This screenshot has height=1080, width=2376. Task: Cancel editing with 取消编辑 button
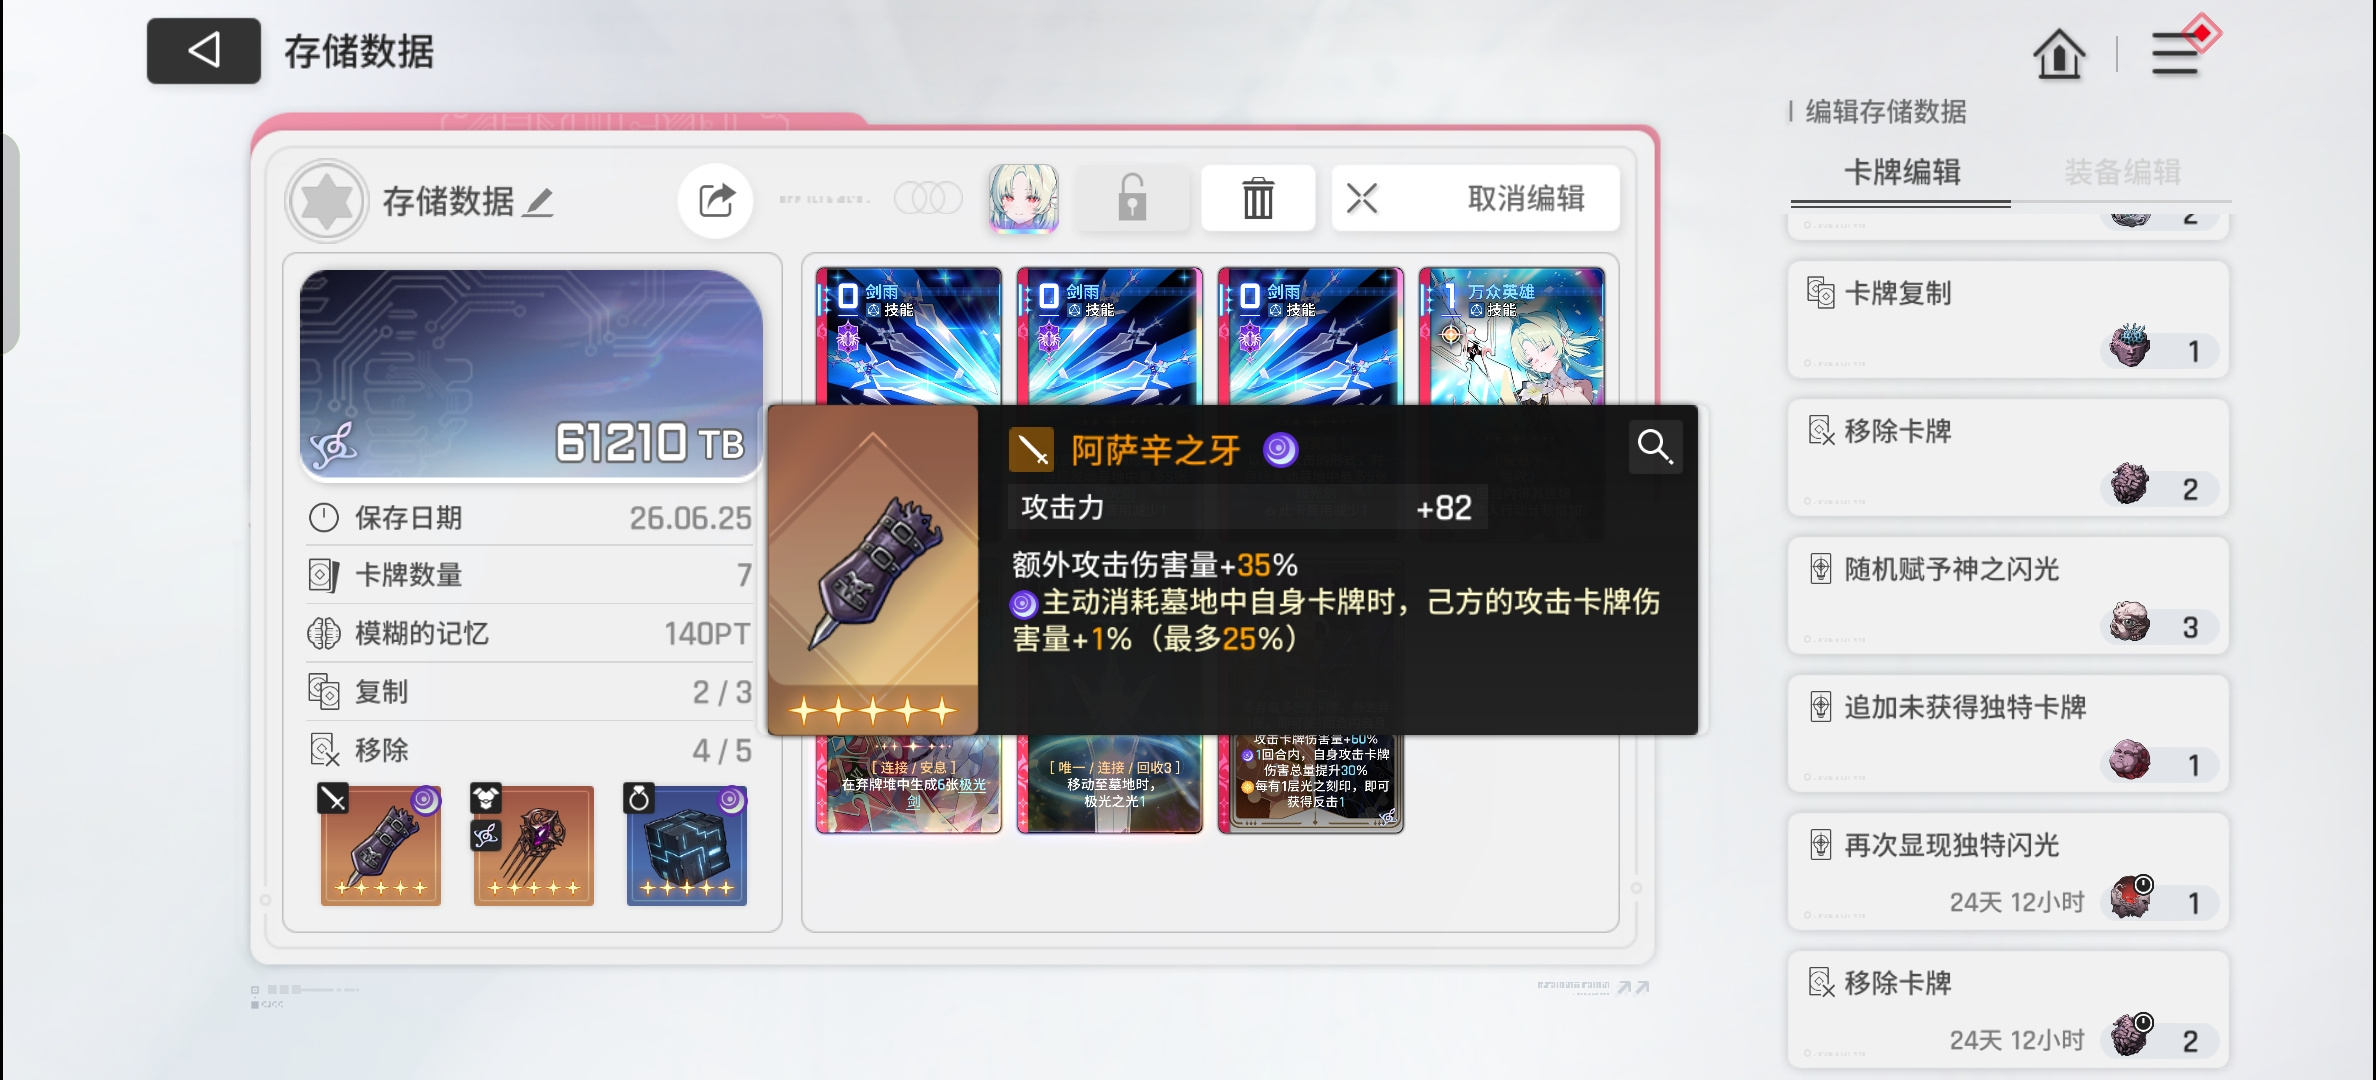click(x=1475, y=198)
